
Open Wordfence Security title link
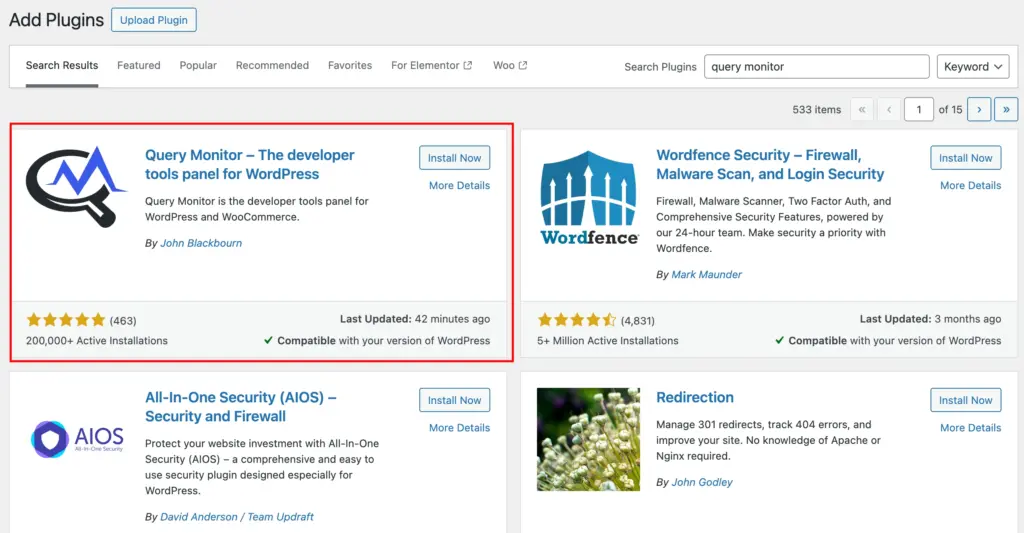[770, 165]
